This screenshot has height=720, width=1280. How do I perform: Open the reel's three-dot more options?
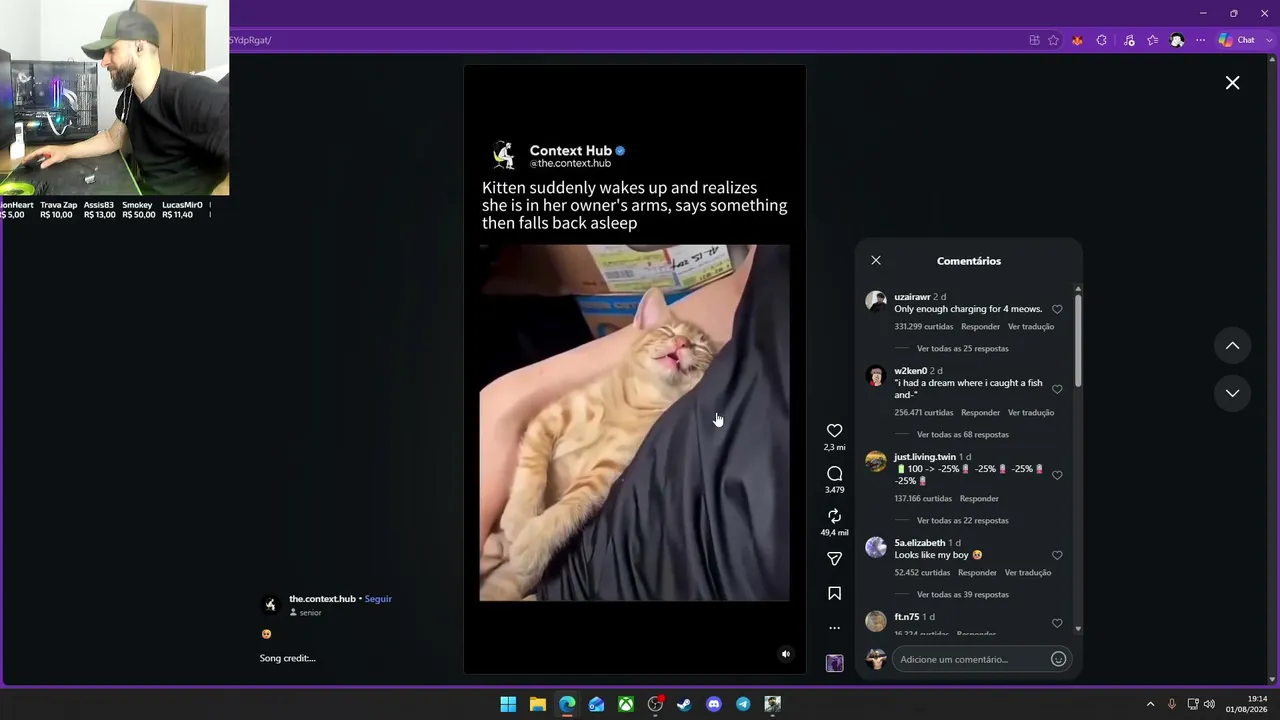click(834, 628)
